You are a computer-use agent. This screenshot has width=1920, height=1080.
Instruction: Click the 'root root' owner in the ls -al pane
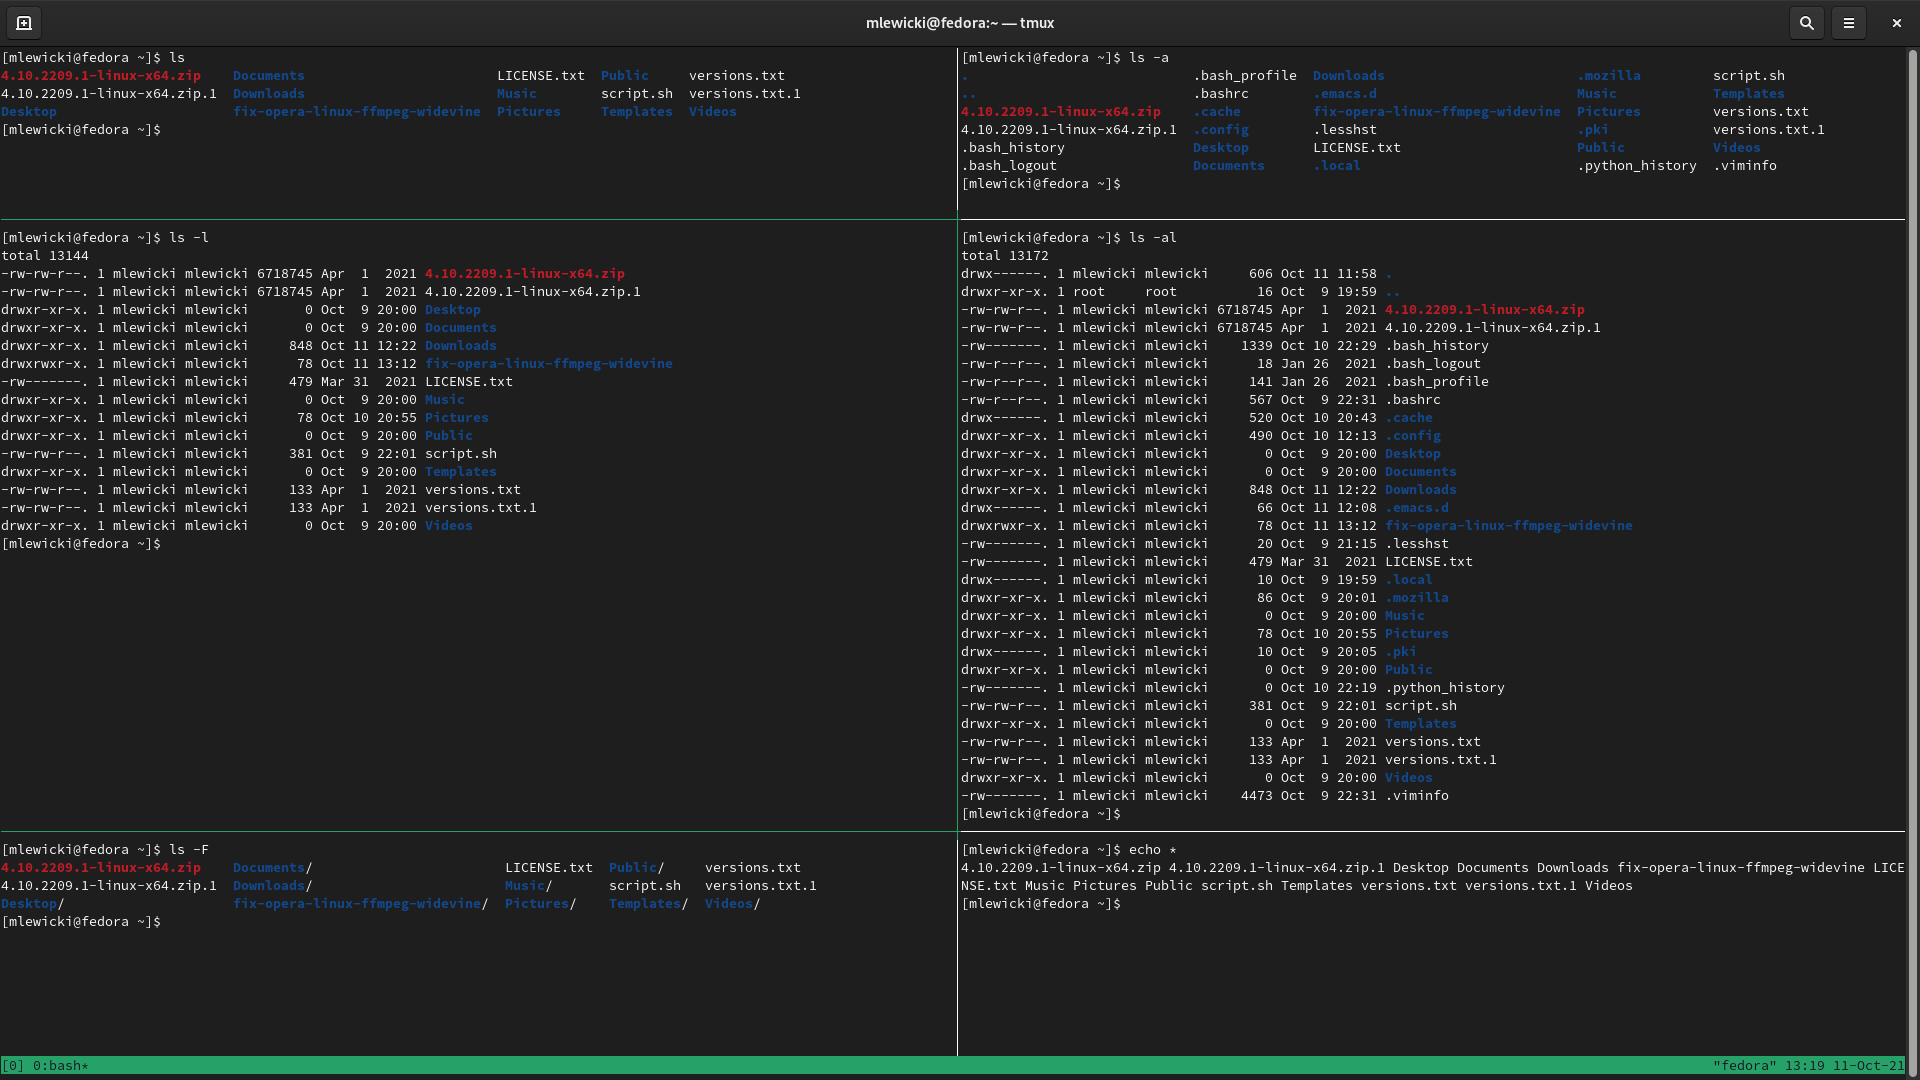[x=1125, y=292]
